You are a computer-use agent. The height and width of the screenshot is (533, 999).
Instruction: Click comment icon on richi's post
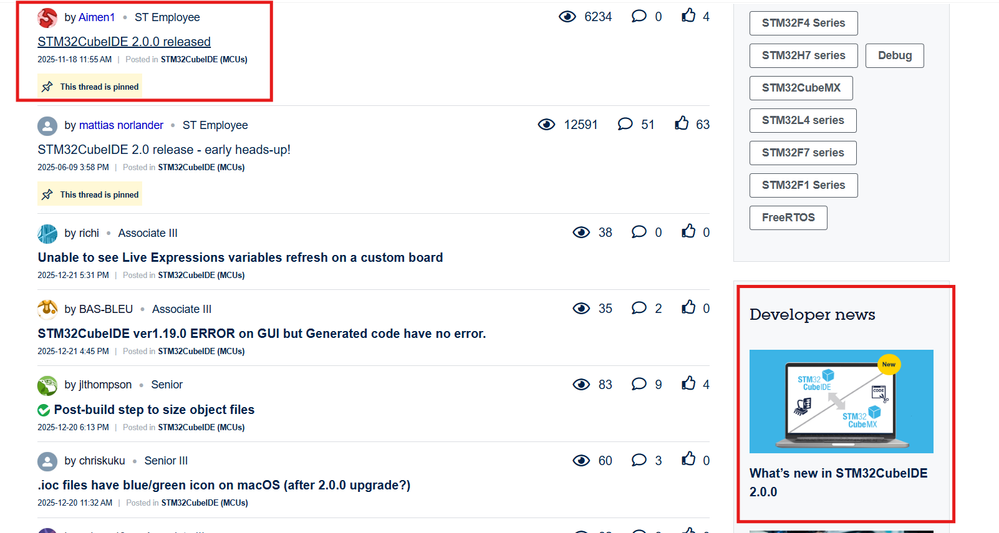[638, 232]
